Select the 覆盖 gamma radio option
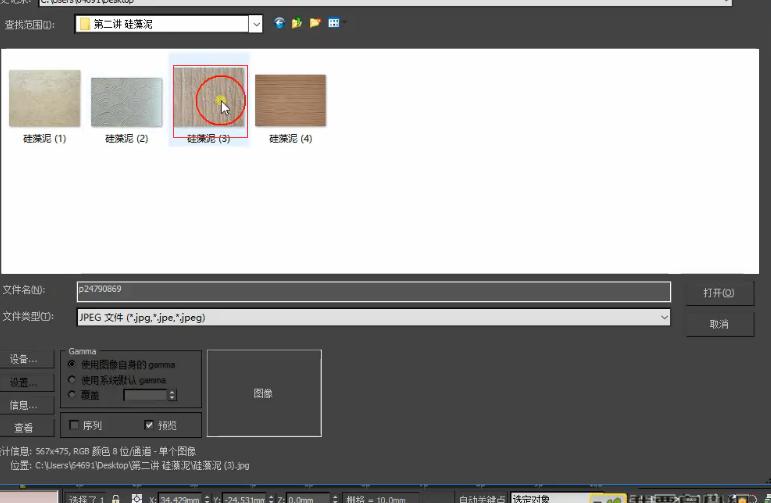The height and width of the screenshot is (503, 771). (72, 395)
